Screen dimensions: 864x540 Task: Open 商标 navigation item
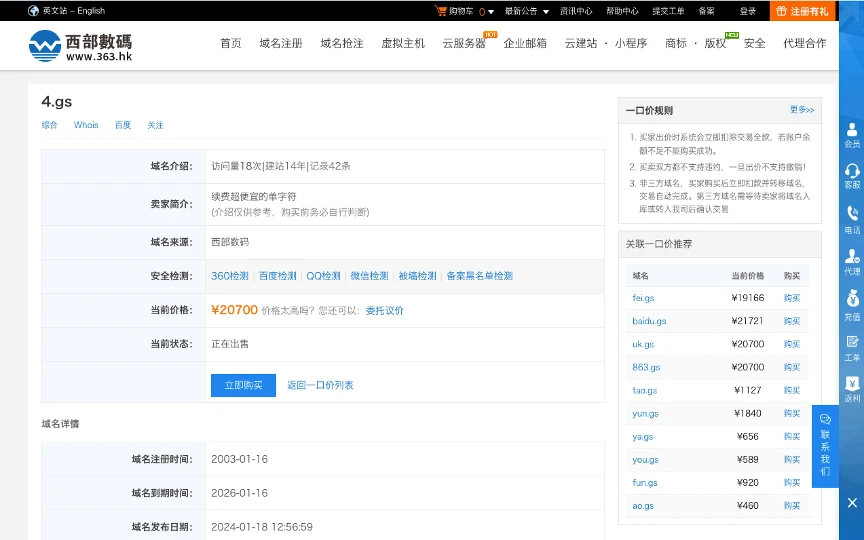coord(676,43)
